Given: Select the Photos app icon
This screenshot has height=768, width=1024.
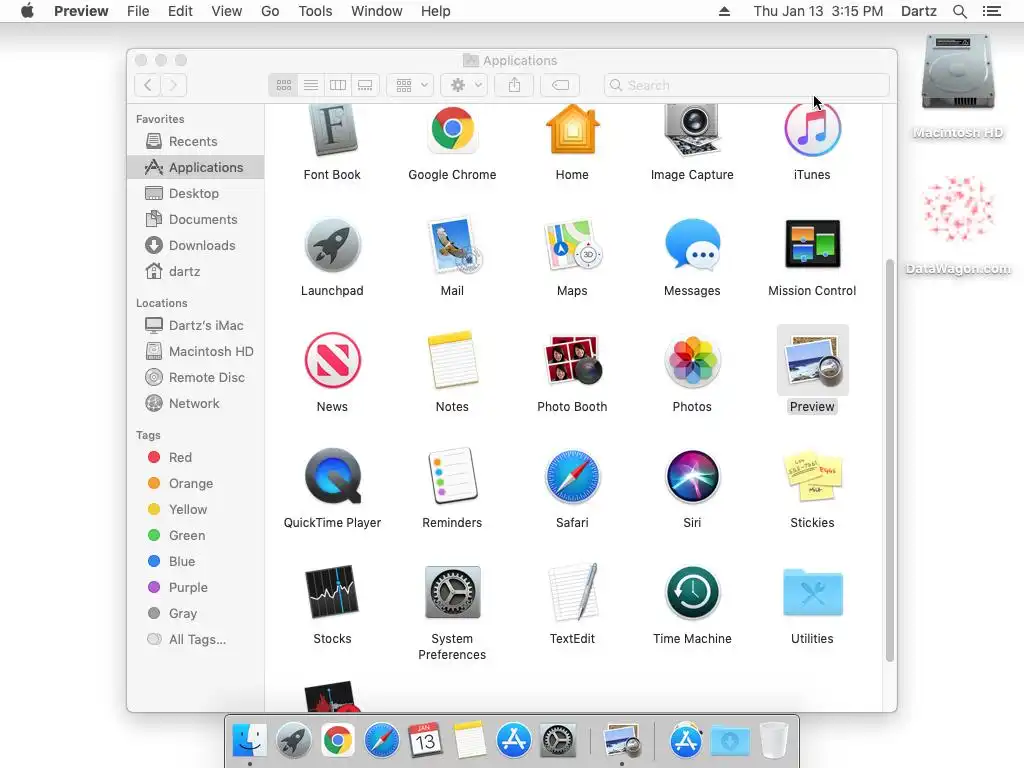Looking at the screenshot, I should pyautogui.click(x=692, y=360).
